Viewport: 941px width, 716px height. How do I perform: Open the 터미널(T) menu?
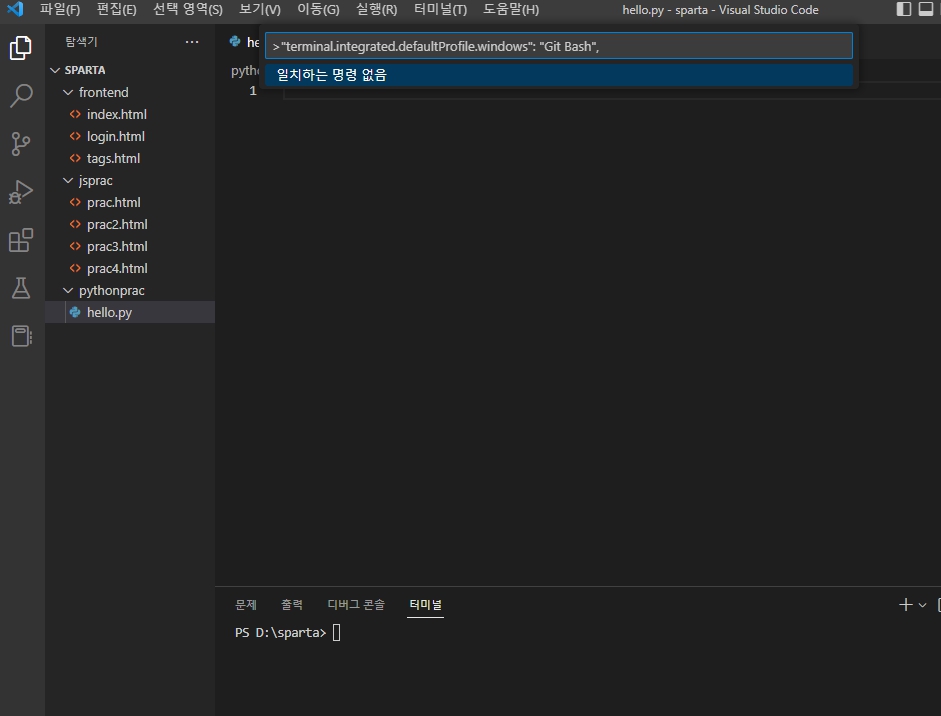440,10
